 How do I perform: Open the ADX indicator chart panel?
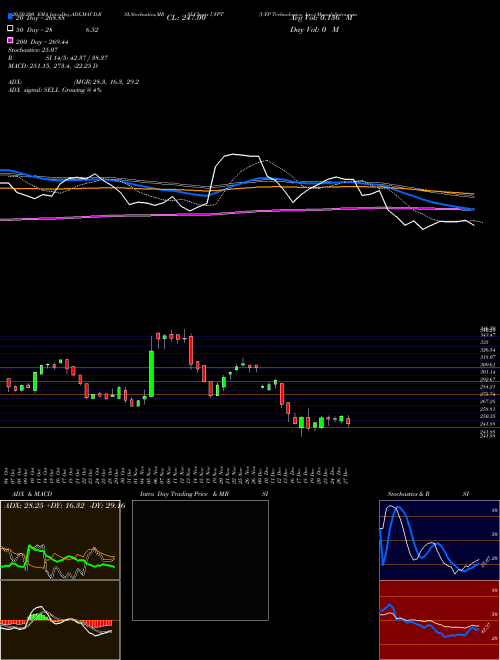coord(60,540)
